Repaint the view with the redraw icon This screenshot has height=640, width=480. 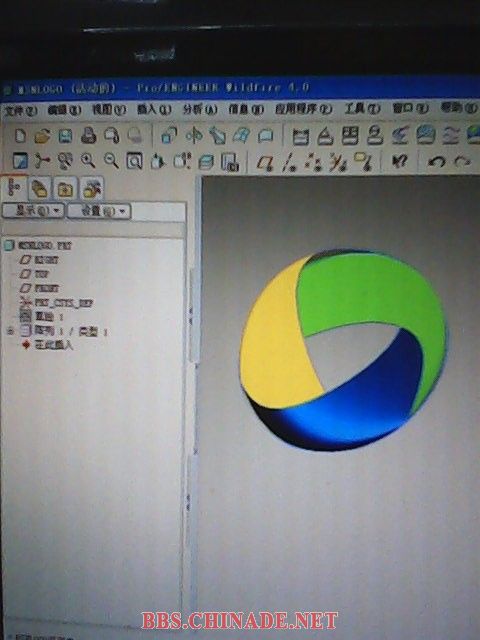[x=20, y=160]
